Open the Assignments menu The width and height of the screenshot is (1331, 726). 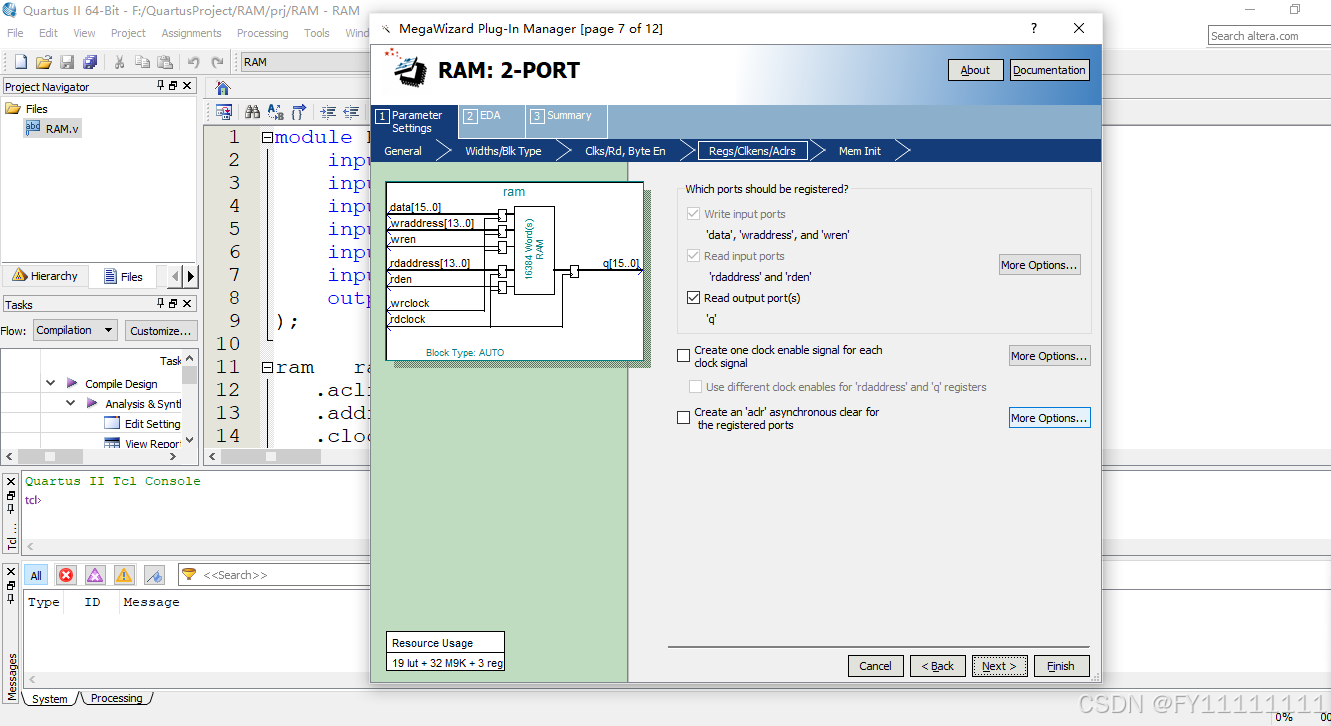coord(191,33)
